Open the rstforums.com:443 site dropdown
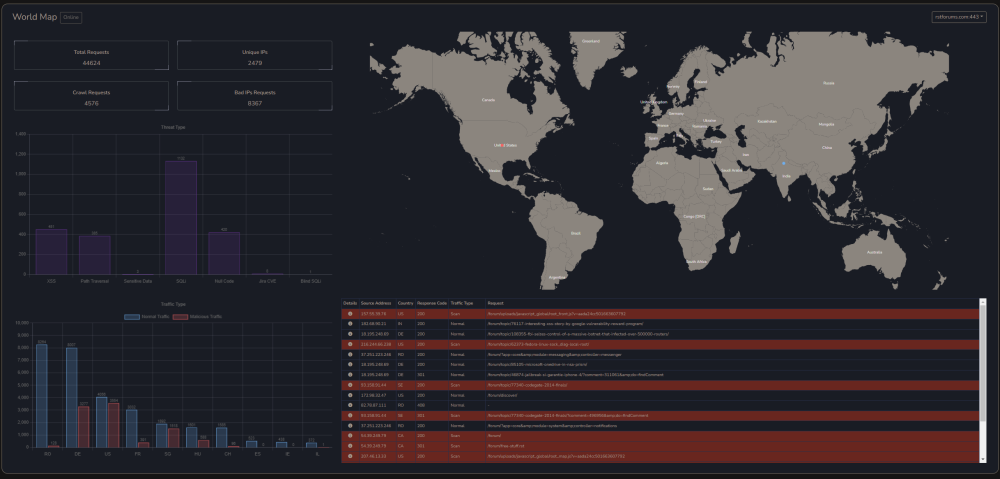 pos(957,17)
